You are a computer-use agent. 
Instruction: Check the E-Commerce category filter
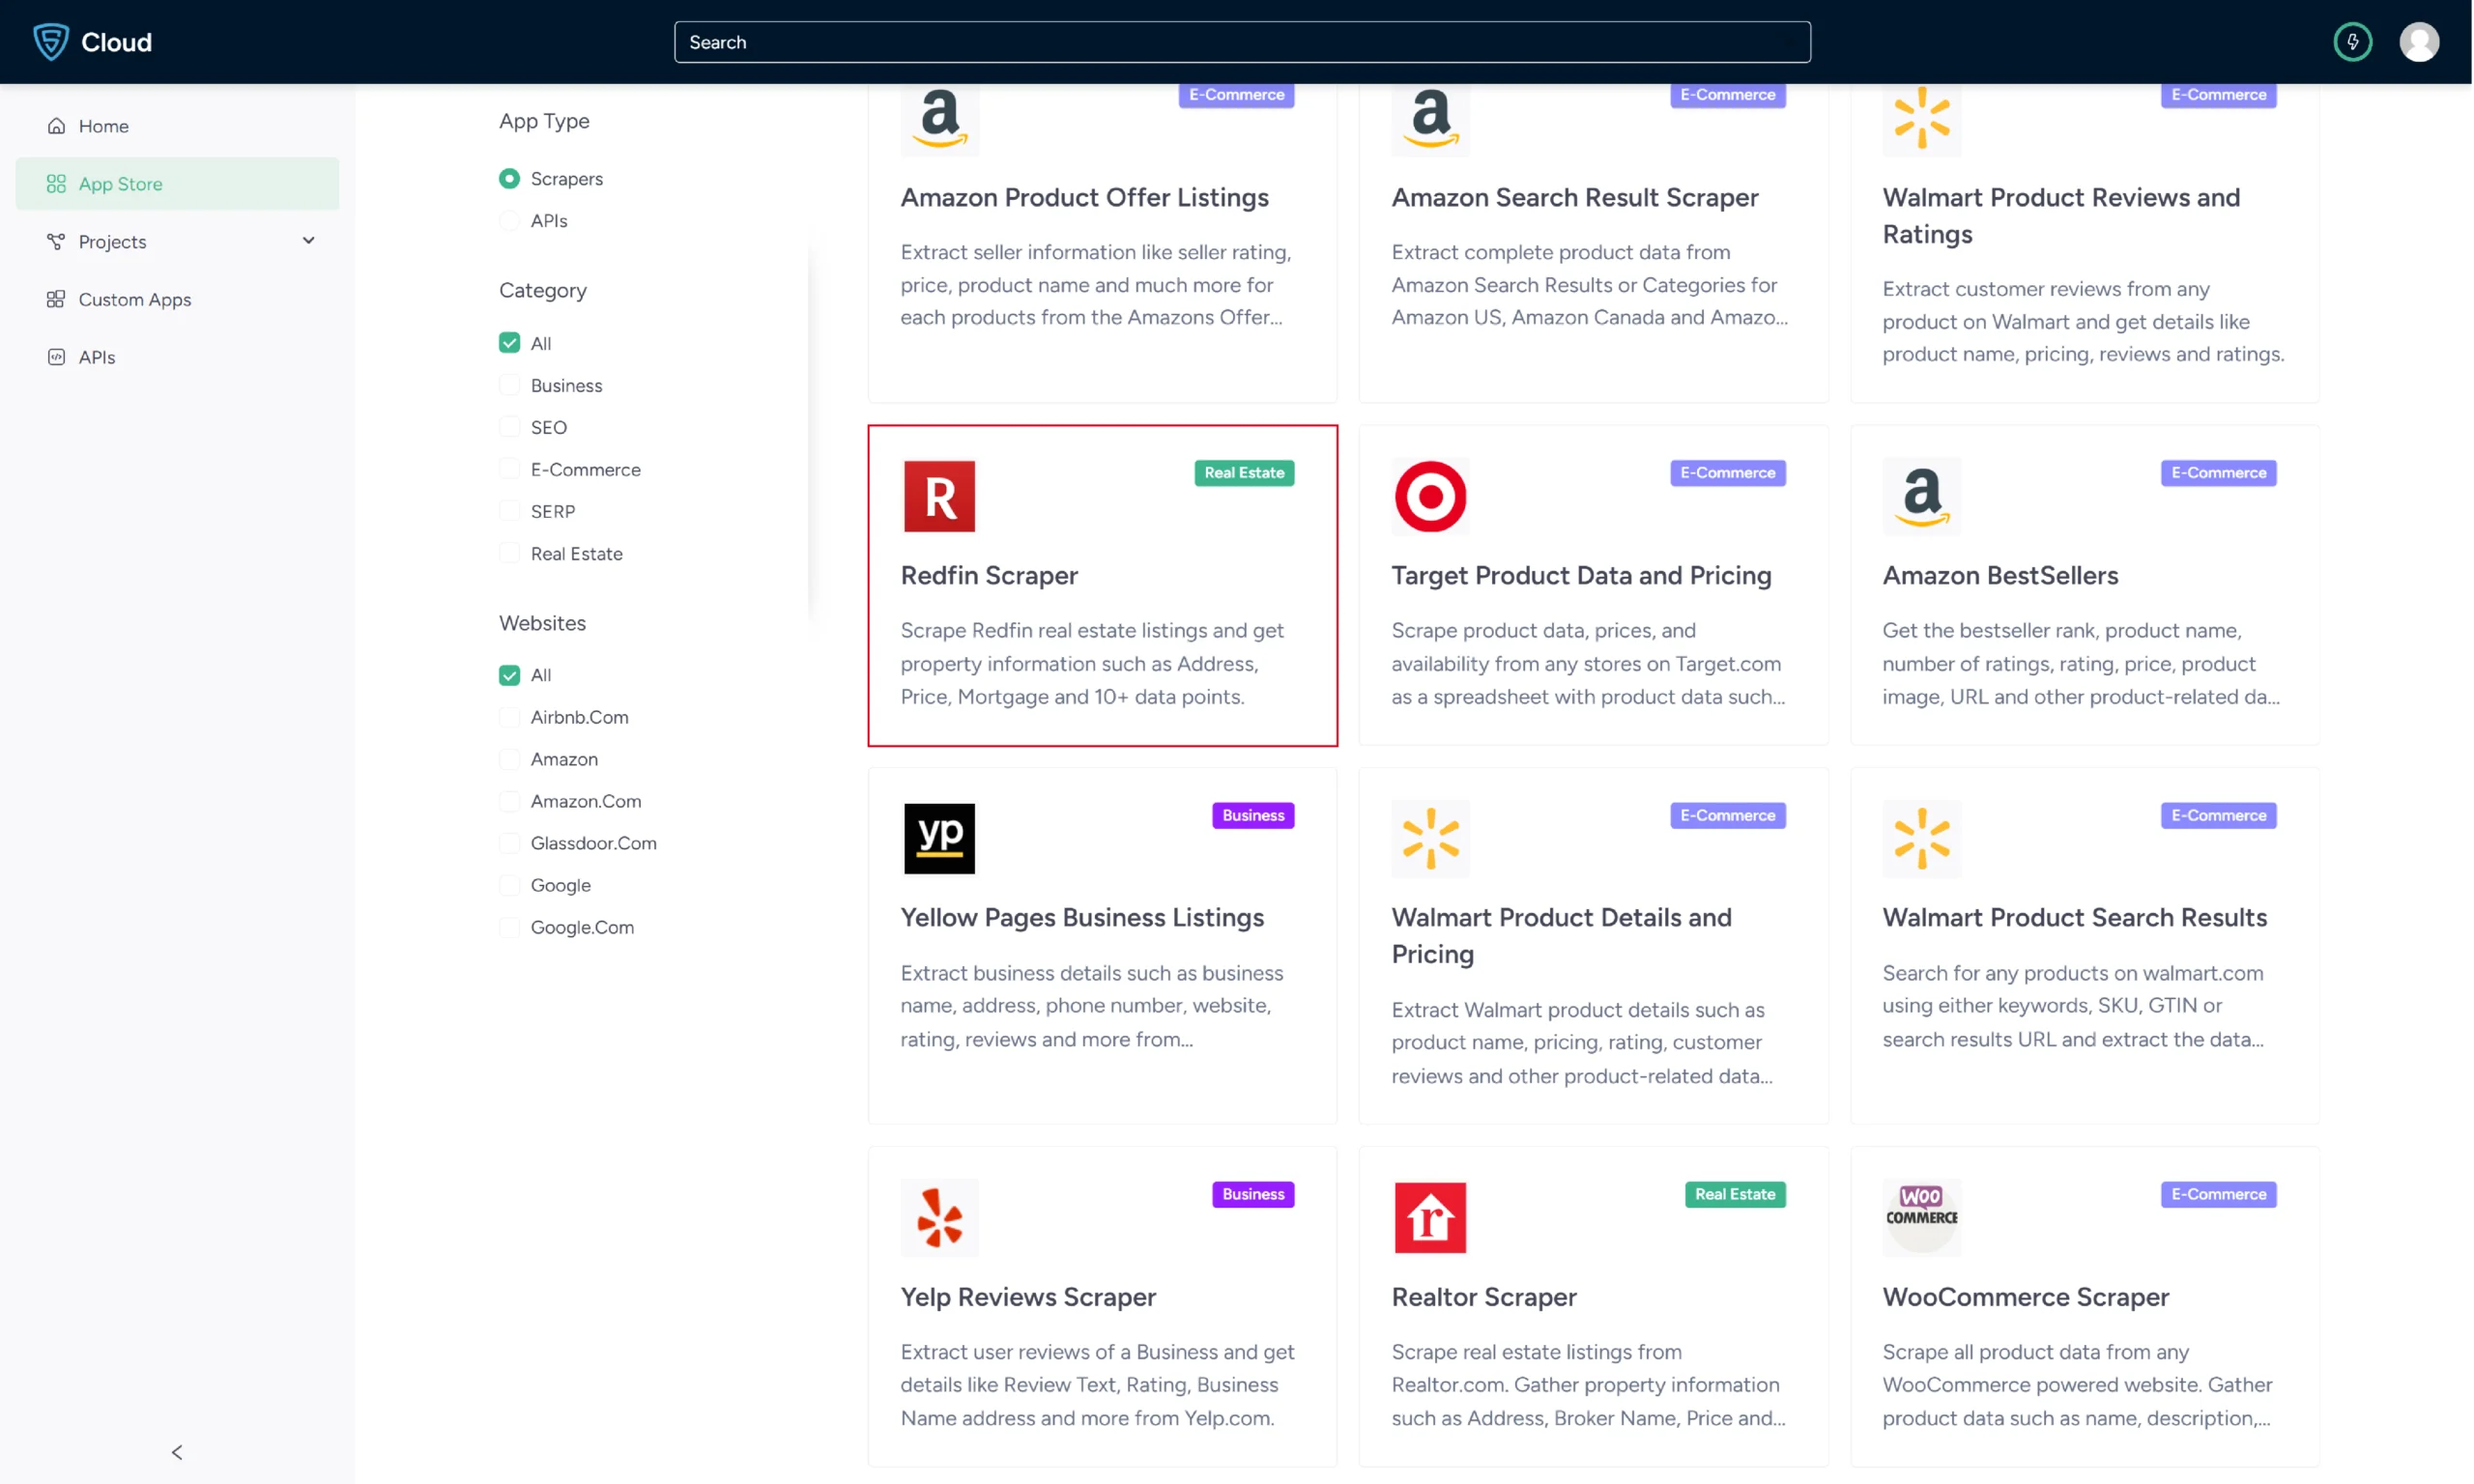[x=509, y=469]
